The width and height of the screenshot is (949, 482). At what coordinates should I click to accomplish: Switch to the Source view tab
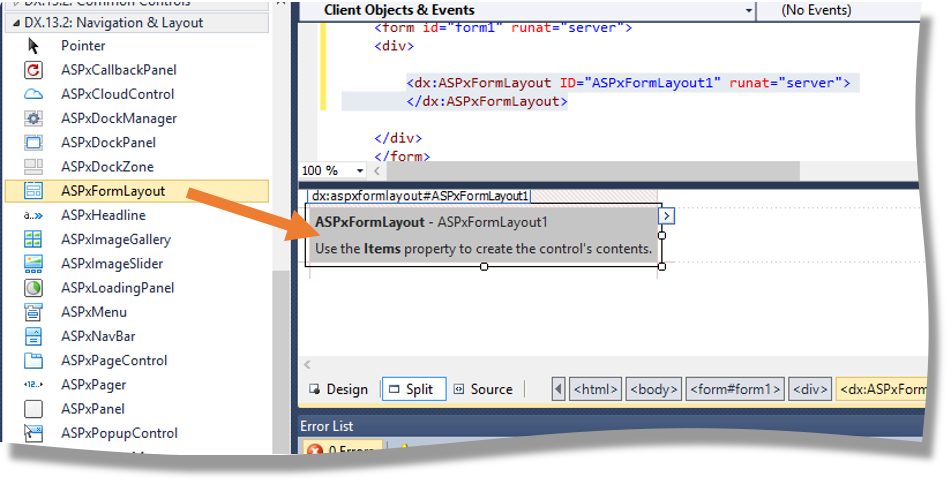tap(484, 389)
